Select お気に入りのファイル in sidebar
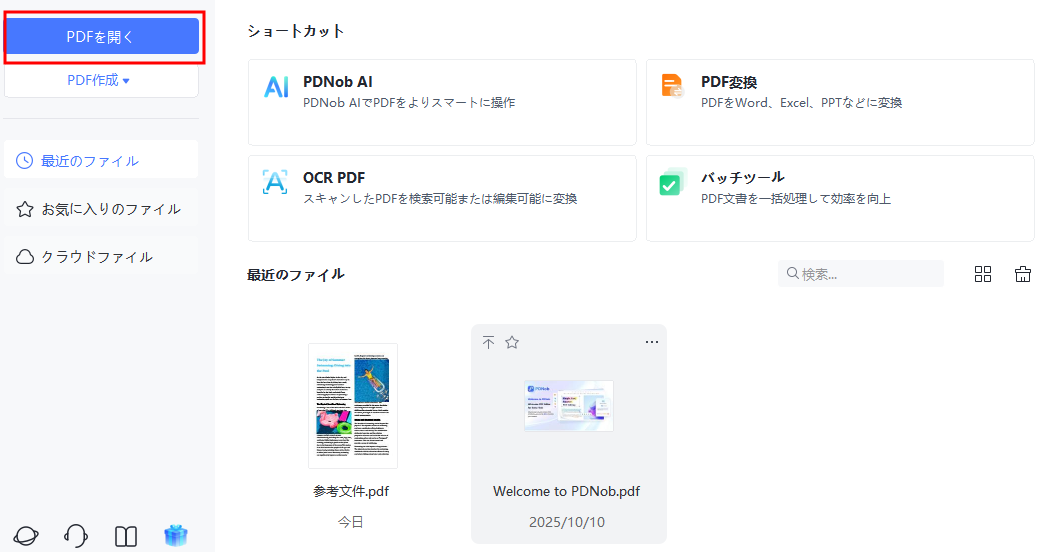This screenshot has height=552, width=1049. click(101, 209)
